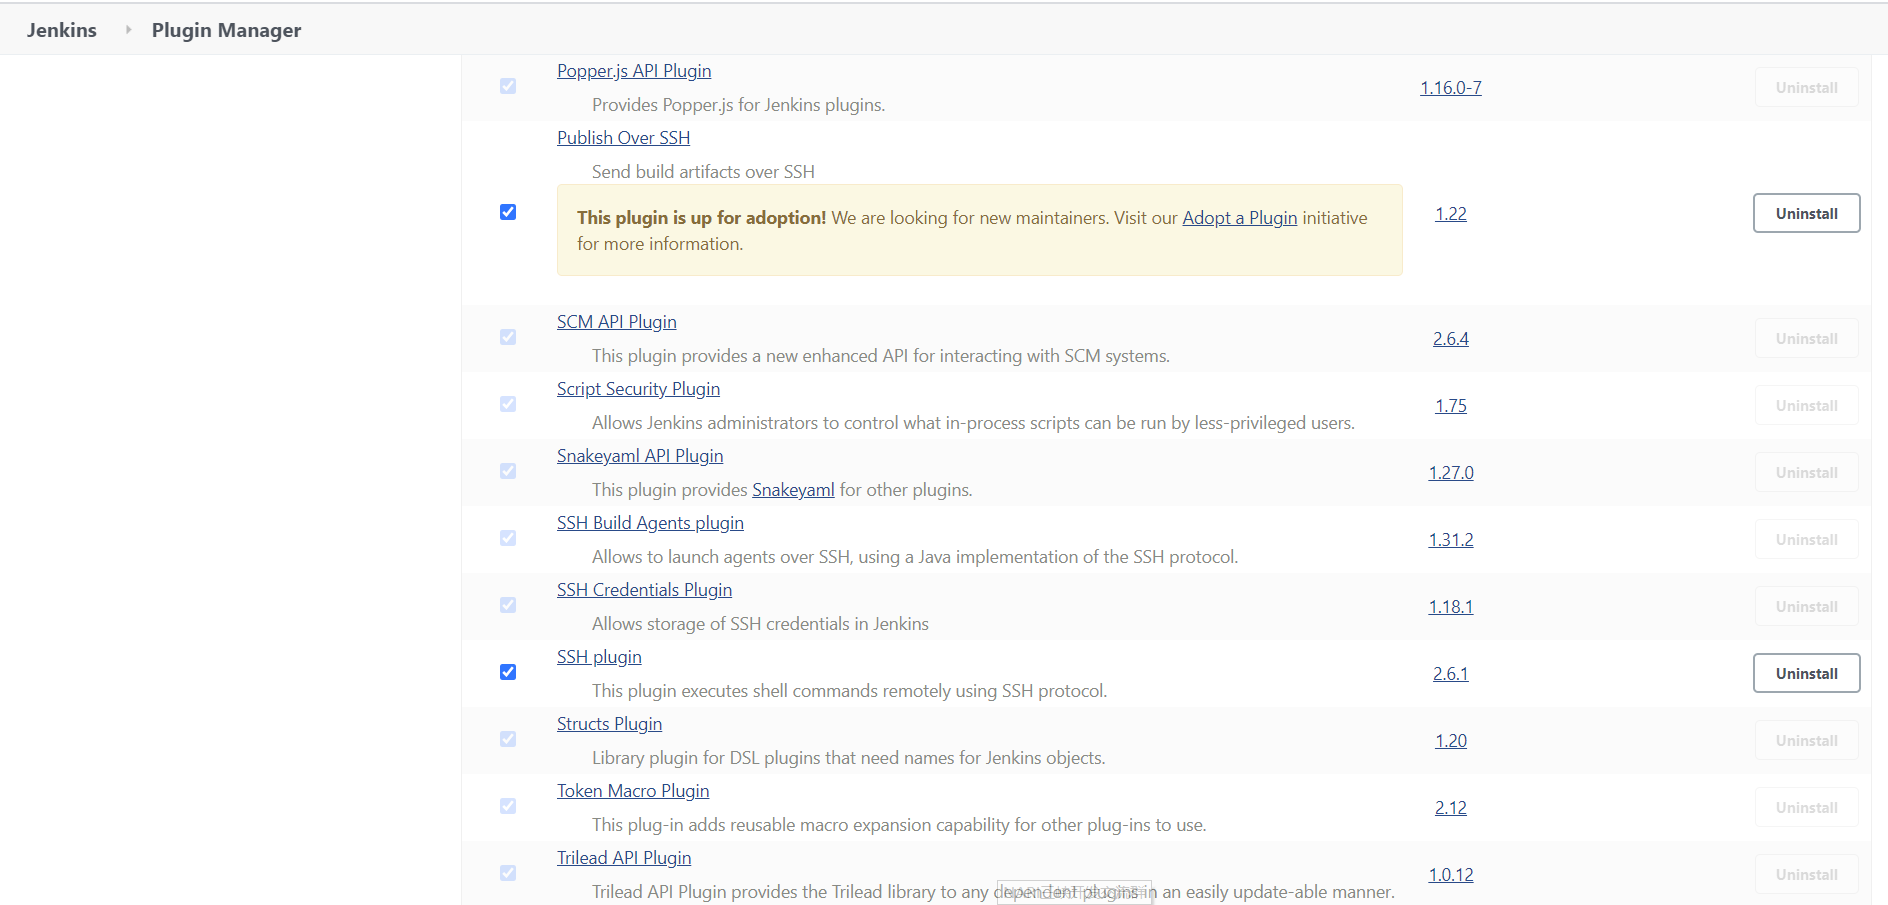Click disabled Uninstall for SSH Build Agents
Viewport: 1888px width, 905px height.
(x=1806, y=539)
